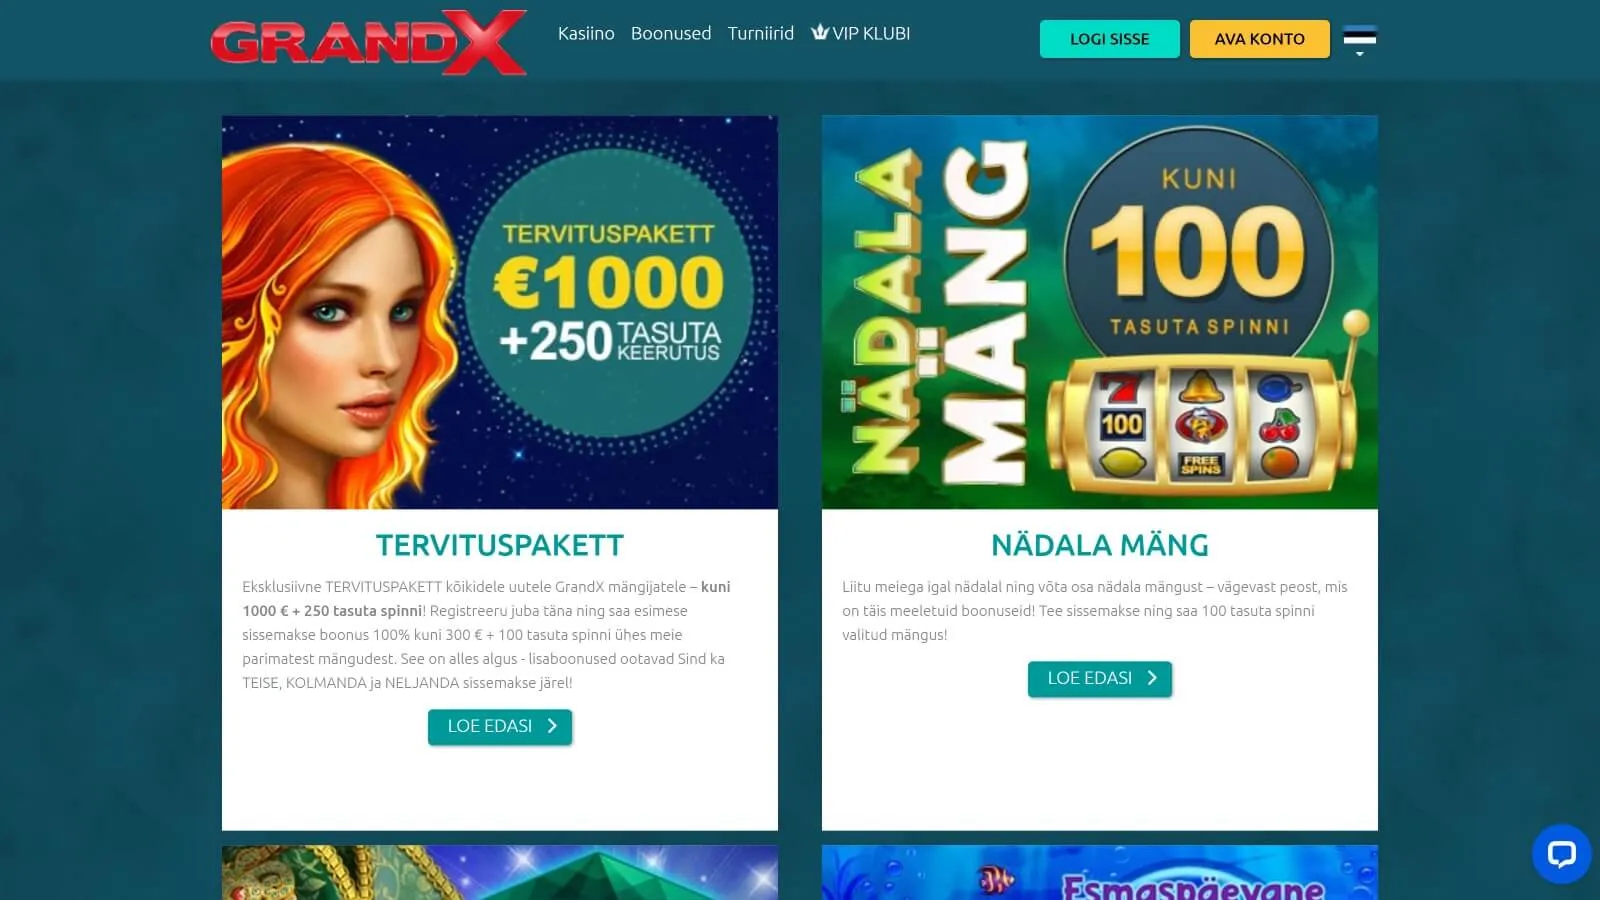1600x900 pixels.
Task: Click arrow icon on Nädala mäng Loe edasi
Action: tap(1152, 678)
